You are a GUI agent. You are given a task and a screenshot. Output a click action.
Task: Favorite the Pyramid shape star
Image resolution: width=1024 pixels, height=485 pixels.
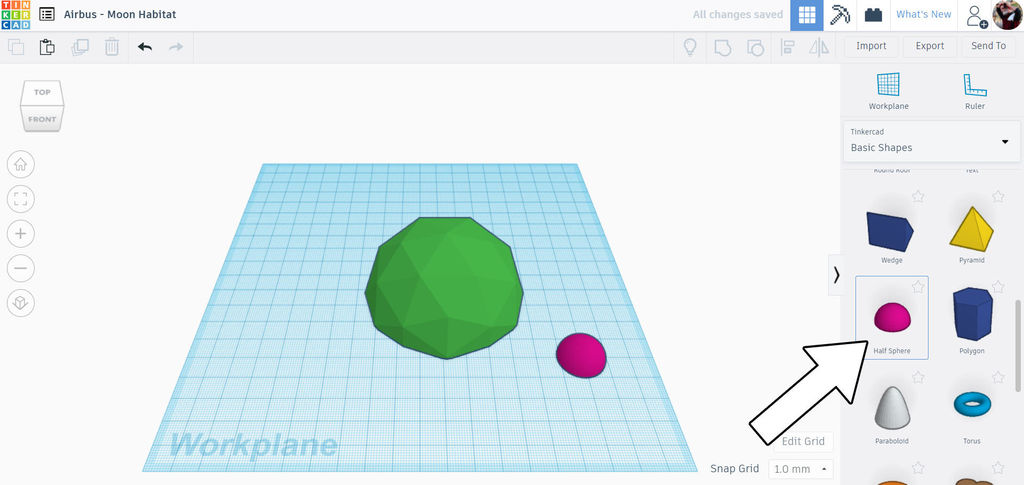coord(998,196)
